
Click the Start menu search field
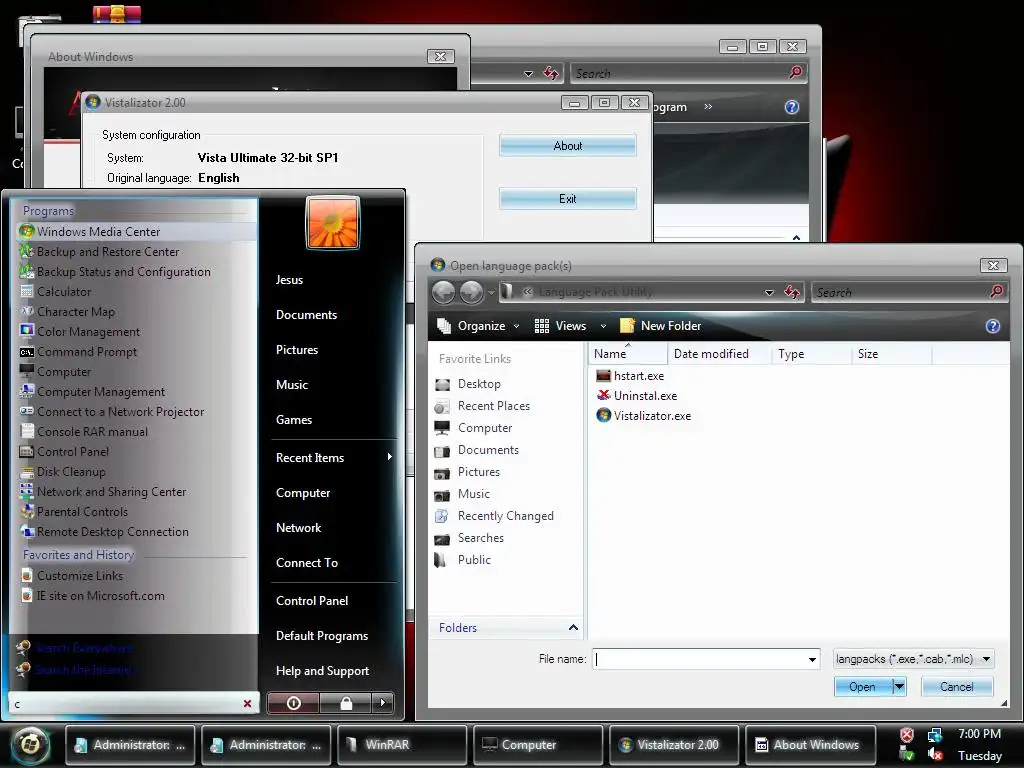[x=124, y=703]
